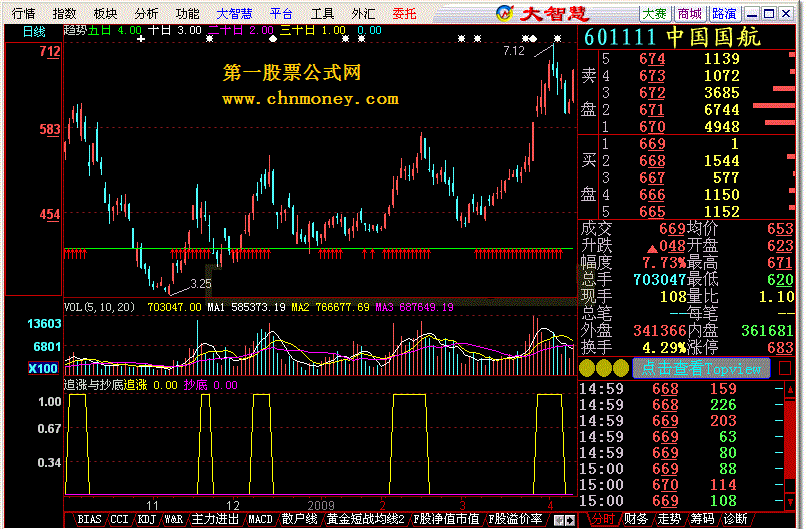Click the 大智慧 globe logo icon

tap(505, 13)
